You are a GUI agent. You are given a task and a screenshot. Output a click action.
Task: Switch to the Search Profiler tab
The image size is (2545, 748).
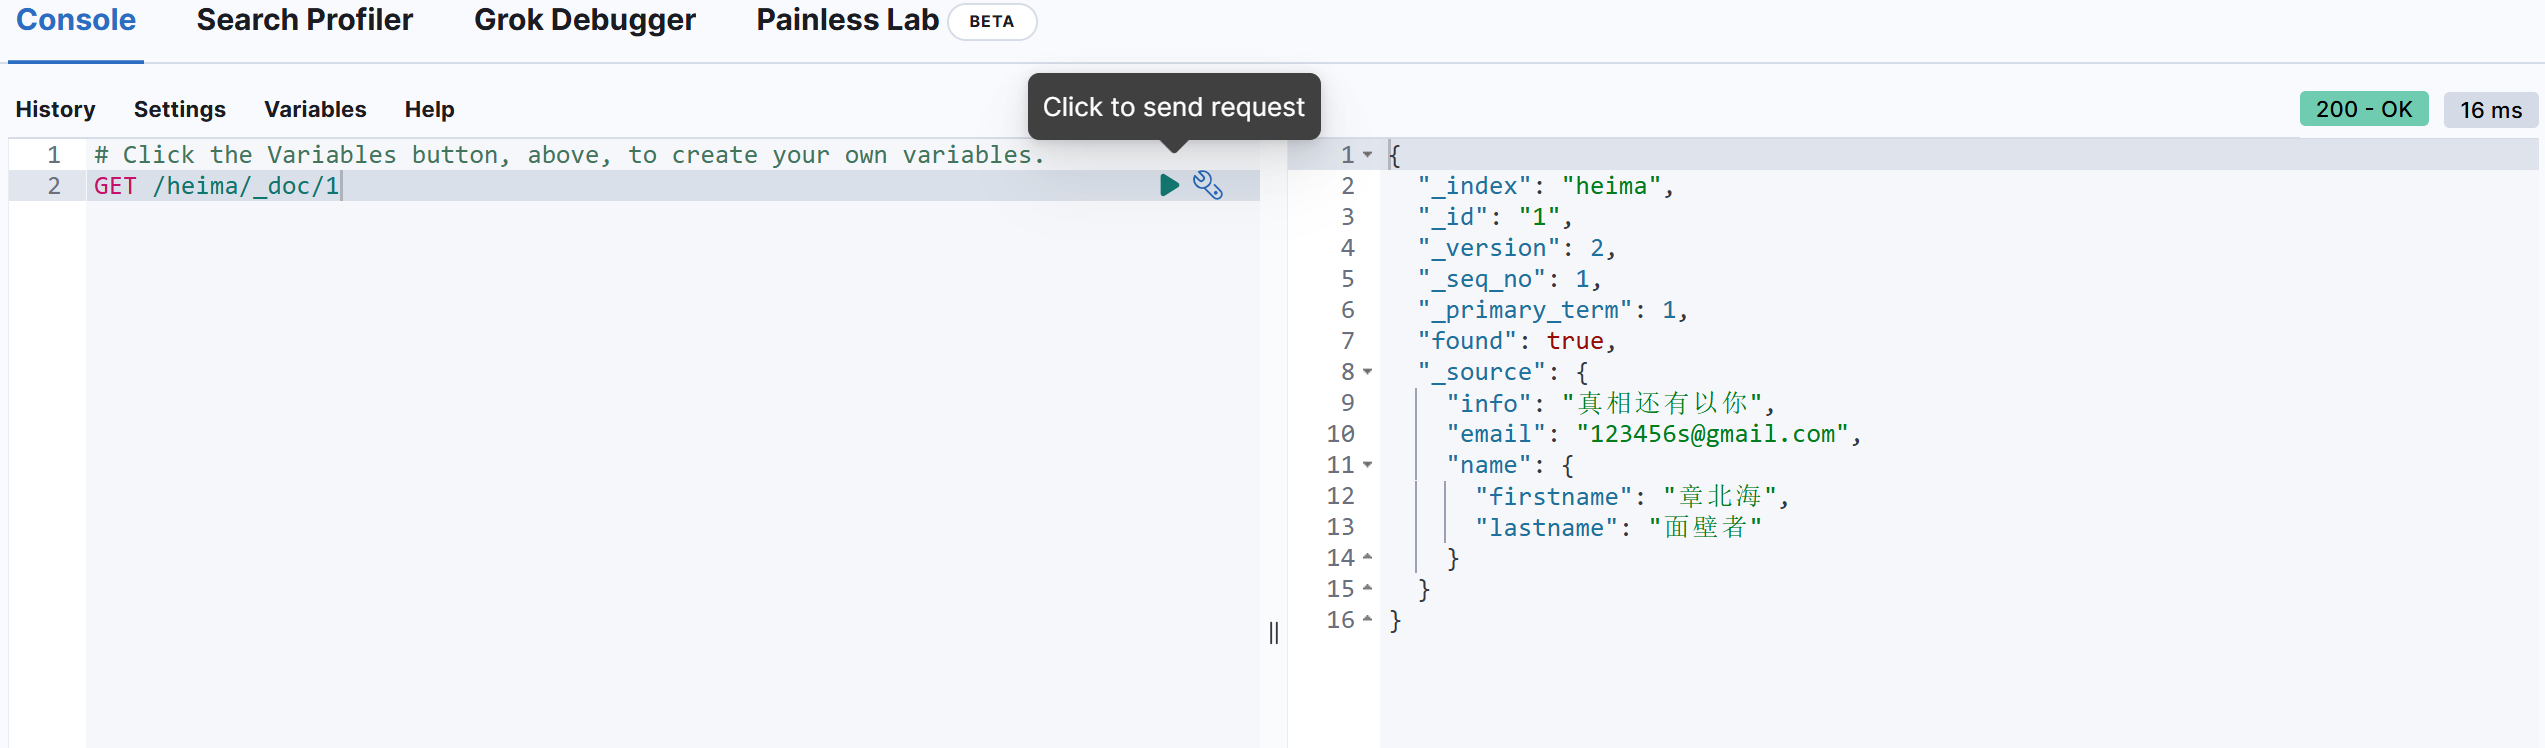pyautogui.click(x=304, y=20)
